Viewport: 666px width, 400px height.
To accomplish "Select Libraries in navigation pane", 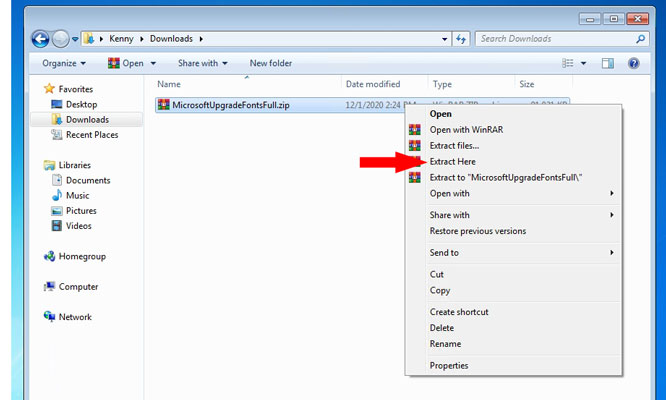I will click(74, 165).
